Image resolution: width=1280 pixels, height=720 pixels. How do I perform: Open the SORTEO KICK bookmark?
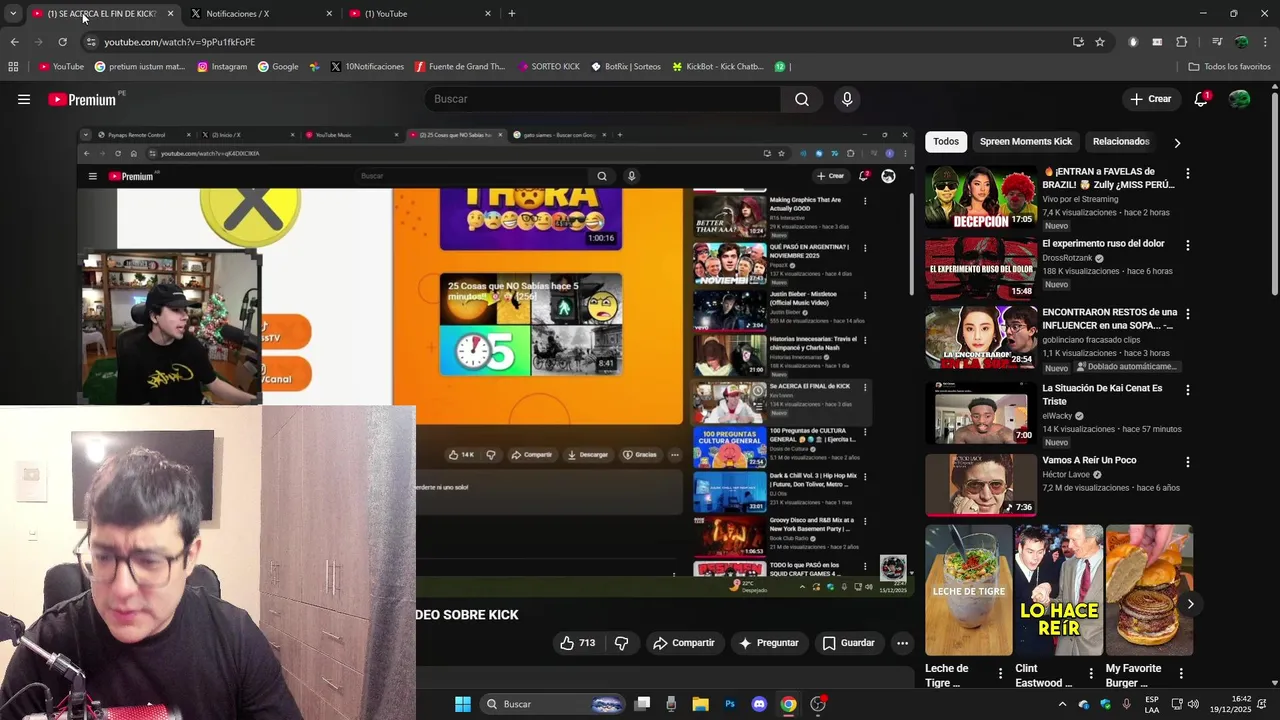(549, 67)
